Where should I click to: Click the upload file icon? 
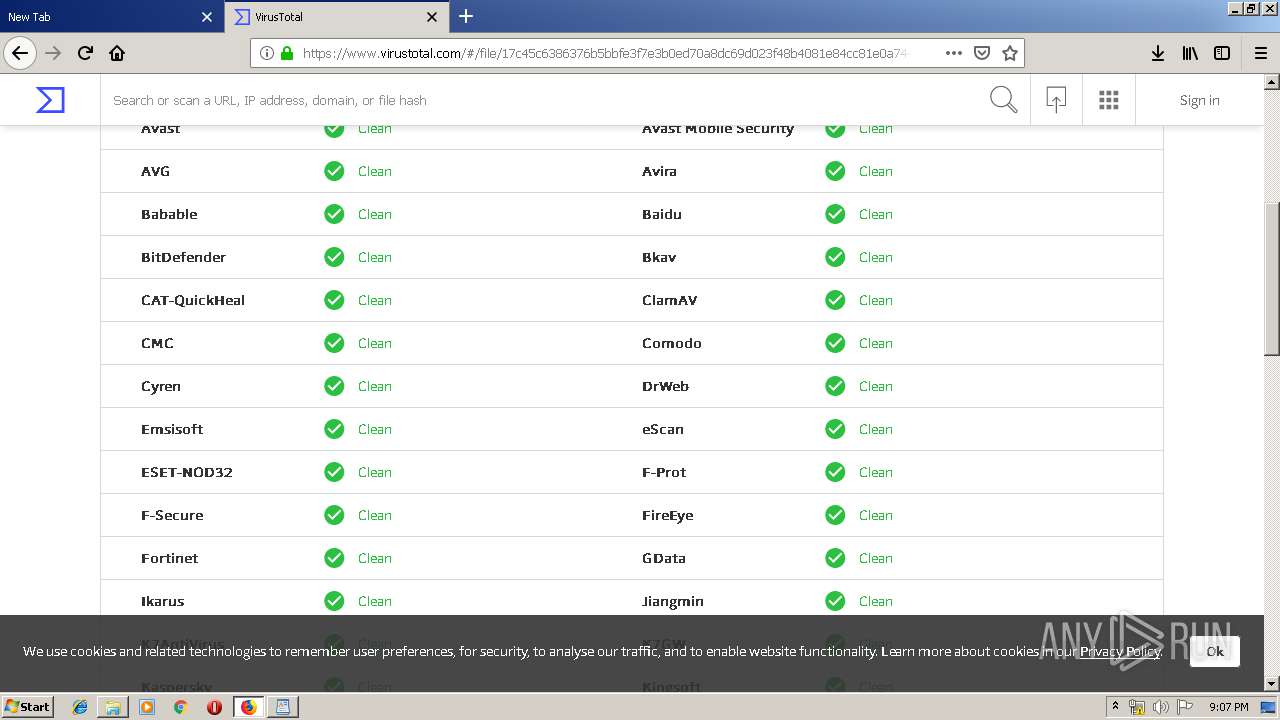click(x=1056, y=100)
